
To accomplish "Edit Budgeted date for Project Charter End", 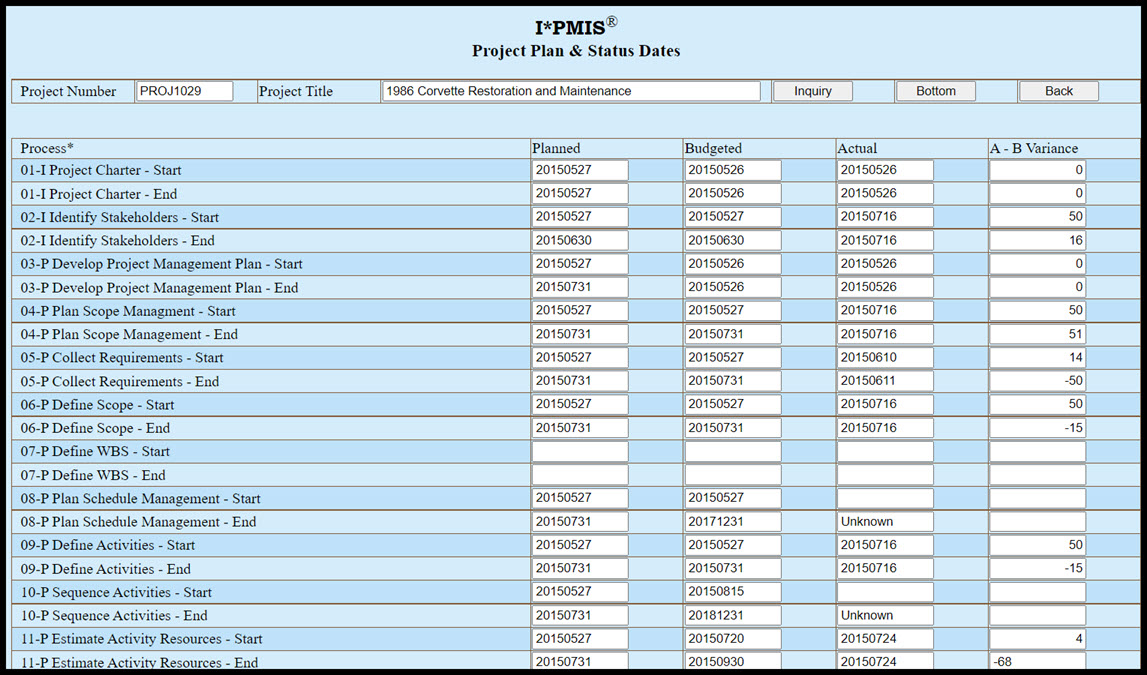I will click(x=733, y=194).
